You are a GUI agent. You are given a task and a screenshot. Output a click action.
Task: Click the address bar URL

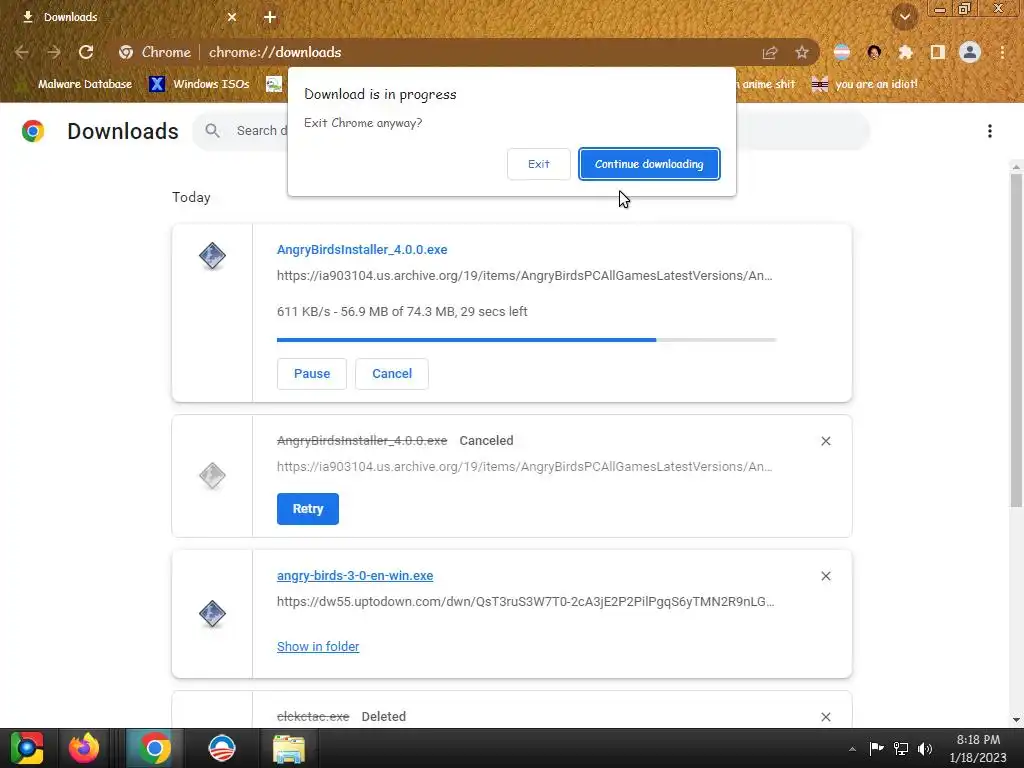(x=275, y=52)
